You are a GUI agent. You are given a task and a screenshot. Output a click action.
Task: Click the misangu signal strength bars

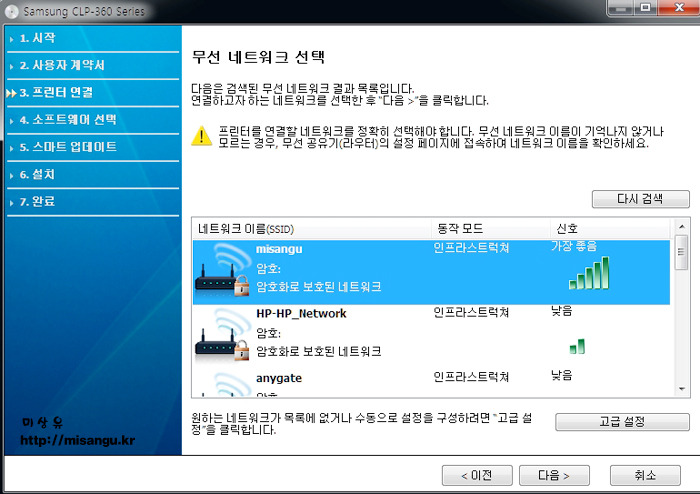pos(589,273)
